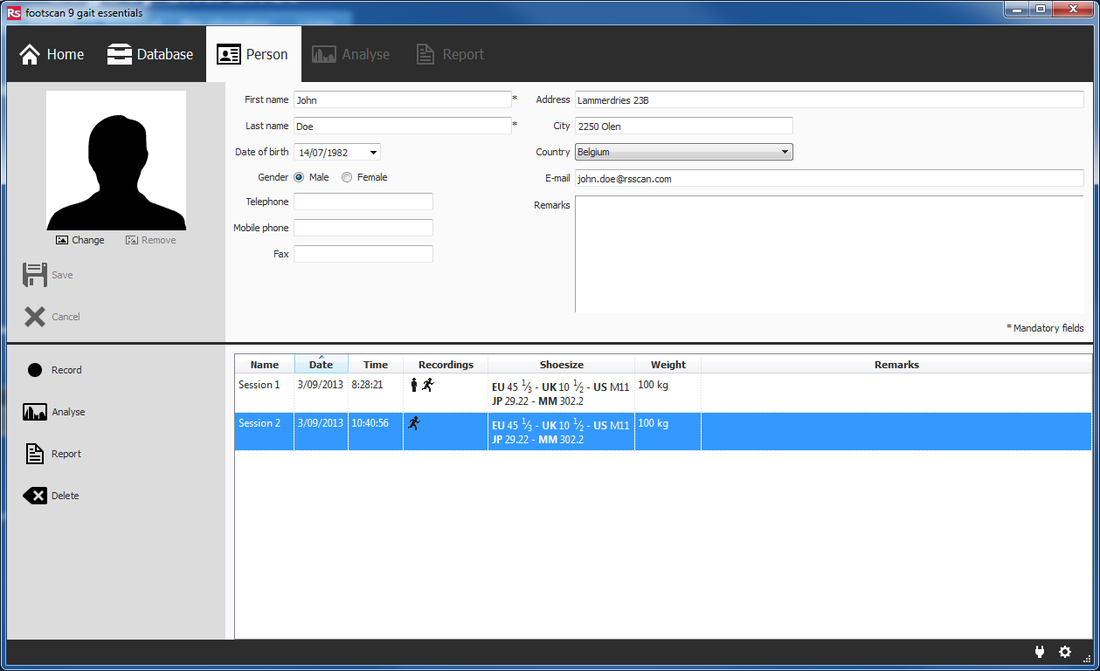Viewport: 1100px width, 671px height.
Task: Open the Analyse tab in top bar
Action: click(x=351, y=54)
